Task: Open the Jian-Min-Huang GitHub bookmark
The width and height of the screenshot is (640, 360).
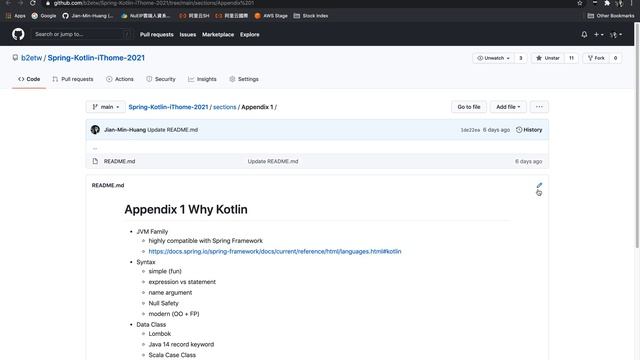Action: coord(88,16)
